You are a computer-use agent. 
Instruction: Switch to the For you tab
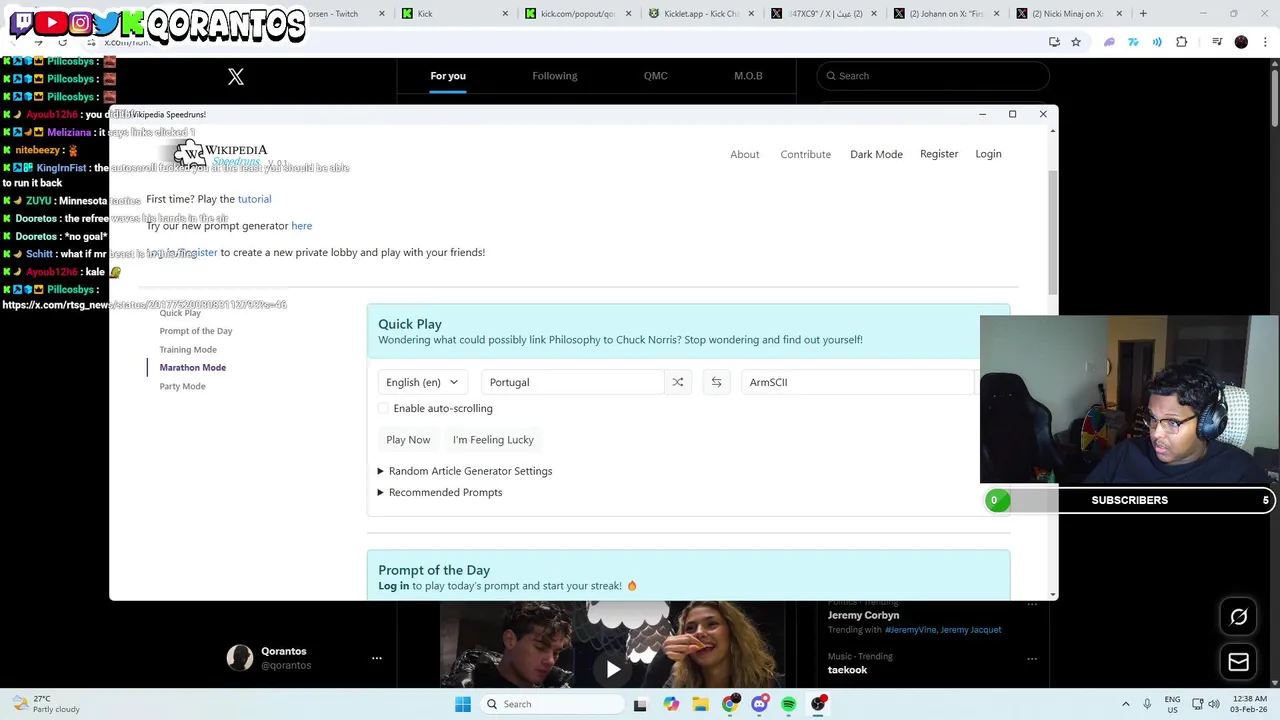448,76
